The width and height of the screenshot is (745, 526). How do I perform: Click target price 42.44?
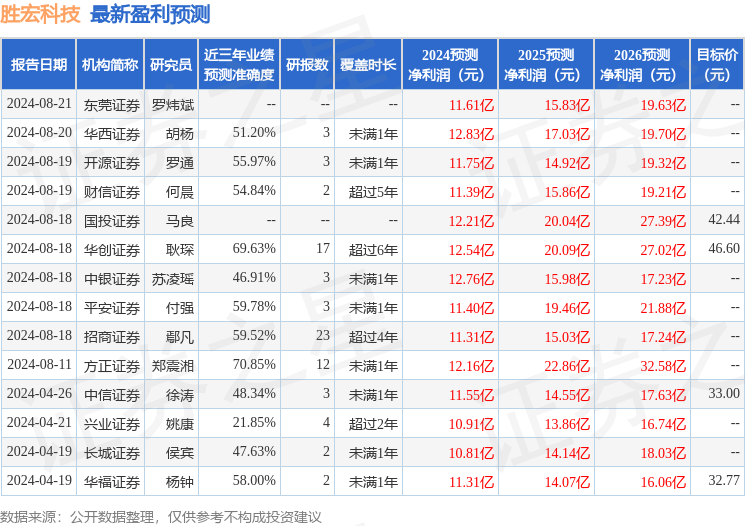coord(724,219)
